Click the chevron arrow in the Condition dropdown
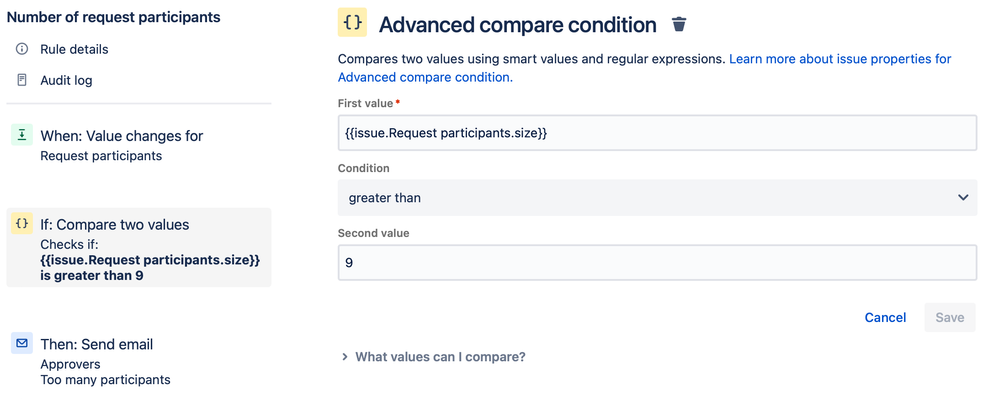 coord(963,198)
